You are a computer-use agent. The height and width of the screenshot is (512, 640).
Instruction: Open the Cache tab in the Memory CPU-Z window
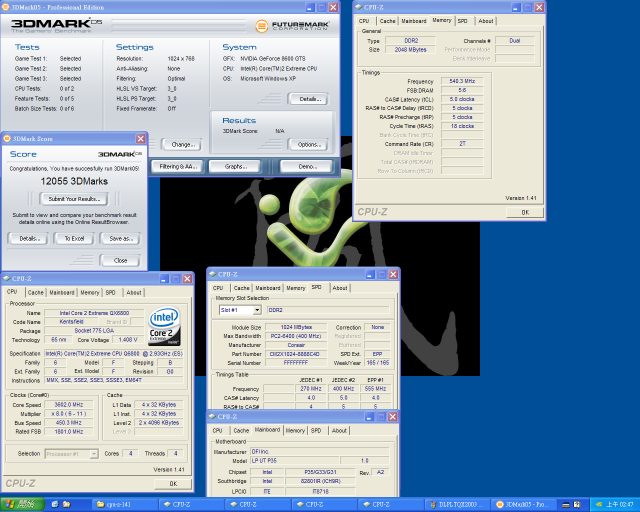tap(387, 21)
